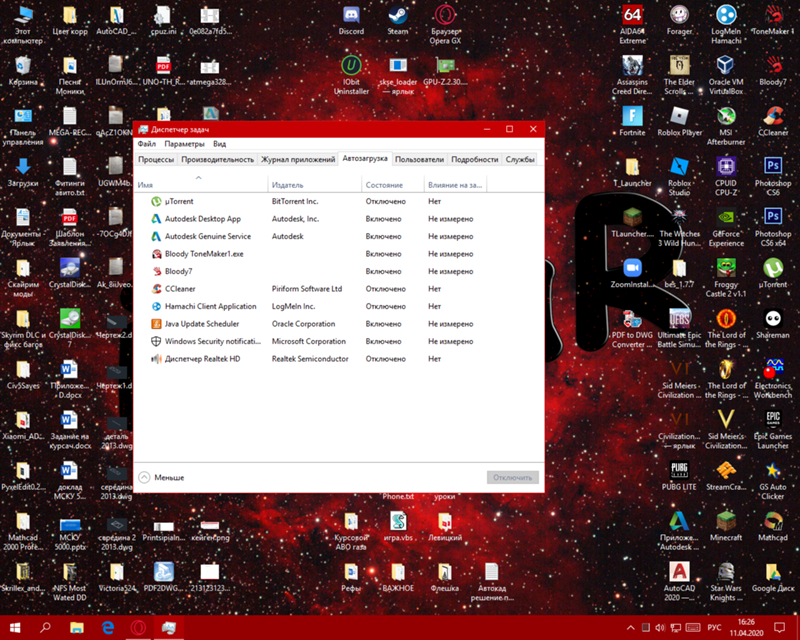Click Fortnite desktop icon

(x=632, y=116)
